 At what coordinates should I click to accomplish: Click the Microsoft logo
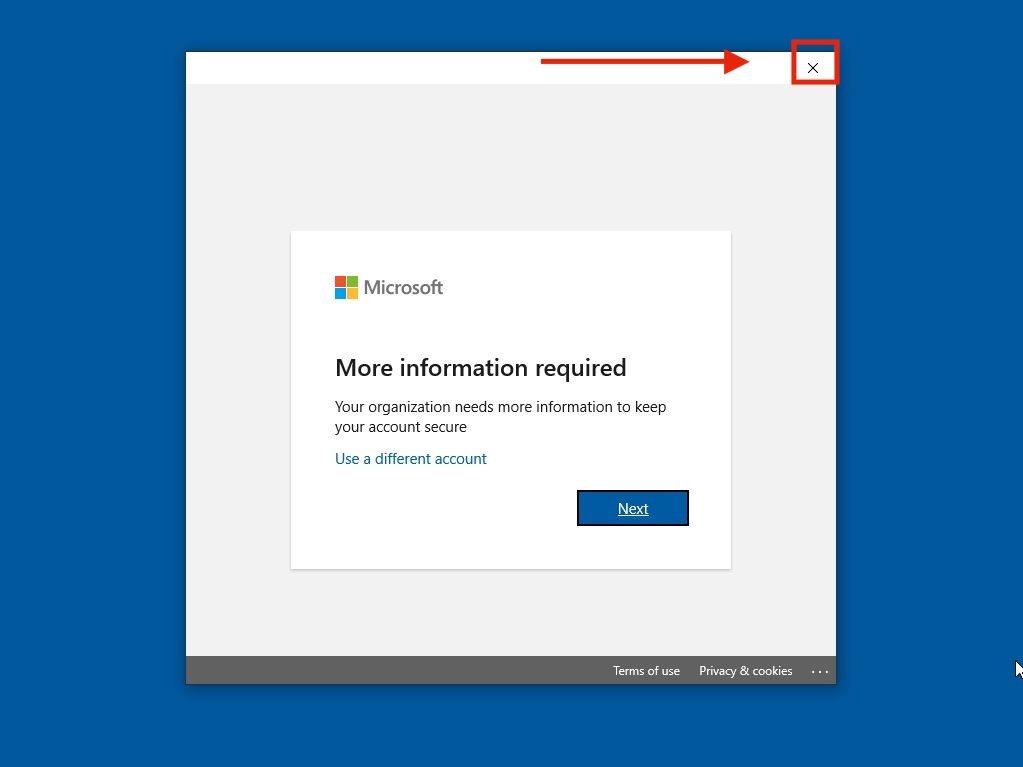[x=389, y=288]
